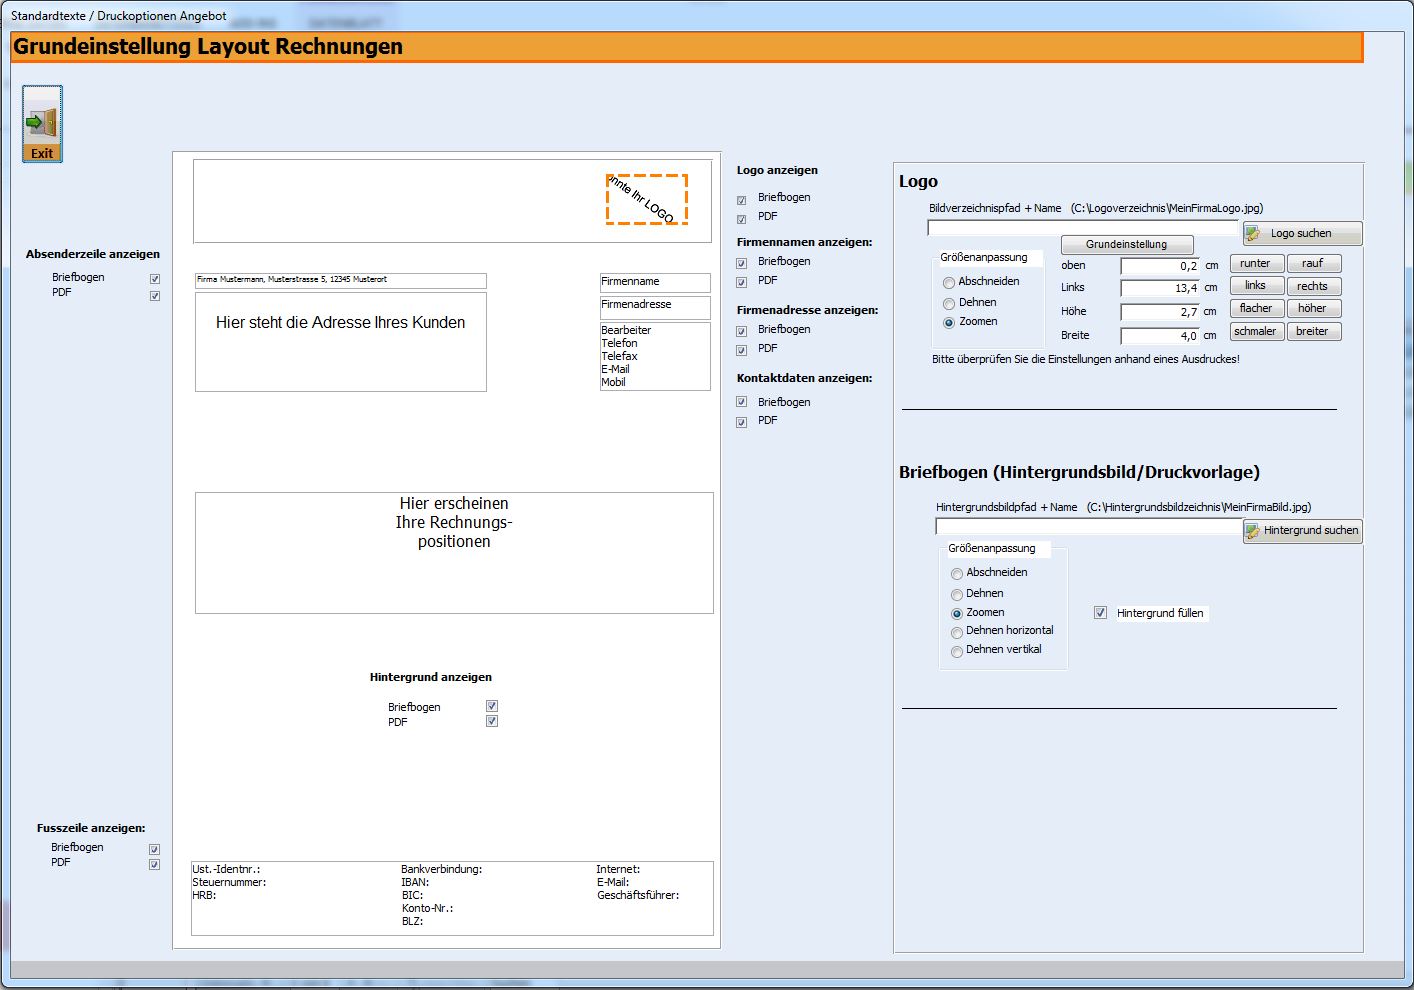Narrow the logo with schmaler button
The width and height of the screenshot is (1414, 990).
pos(1256,332)
